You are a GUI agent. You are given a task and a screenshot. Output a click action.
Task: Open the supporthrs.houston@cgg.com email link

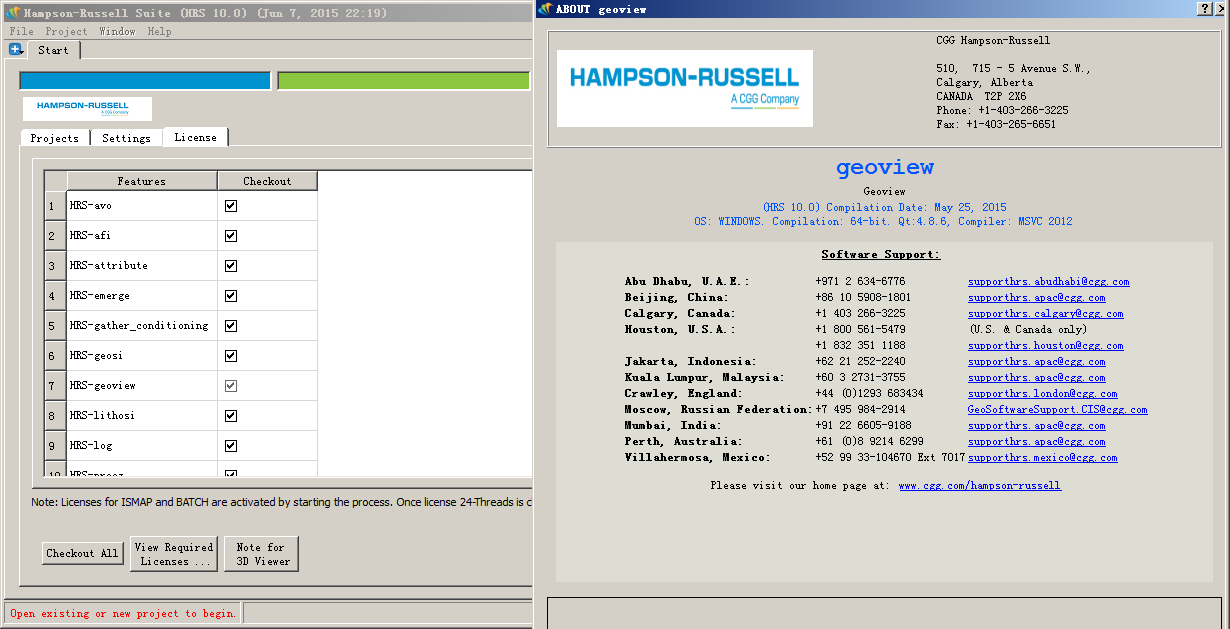(x=1045, y=346)
